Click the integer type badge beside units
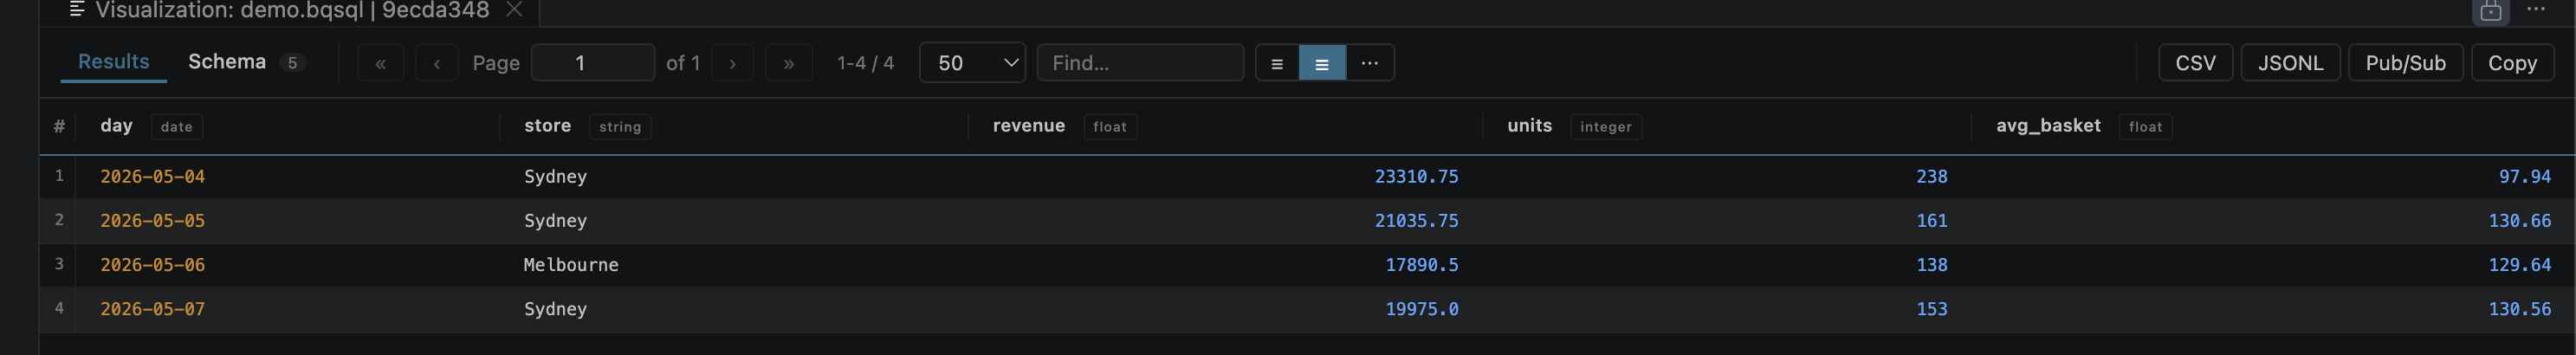This screenshot has width=2576, height=355. coord(1605,127)
